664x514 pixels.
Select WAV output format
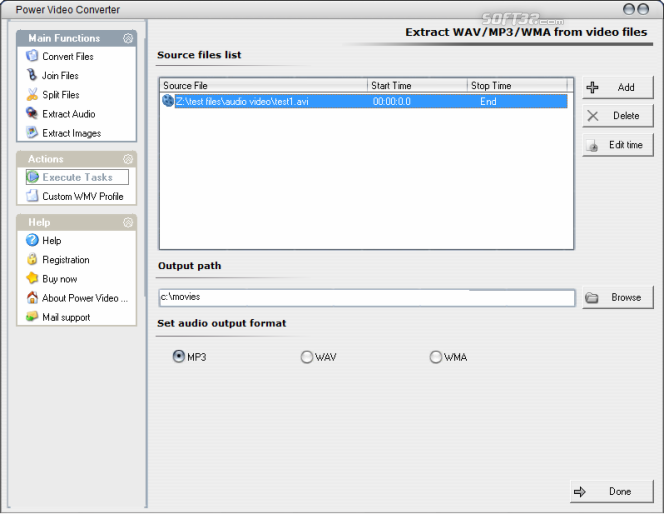click(307, 357)
